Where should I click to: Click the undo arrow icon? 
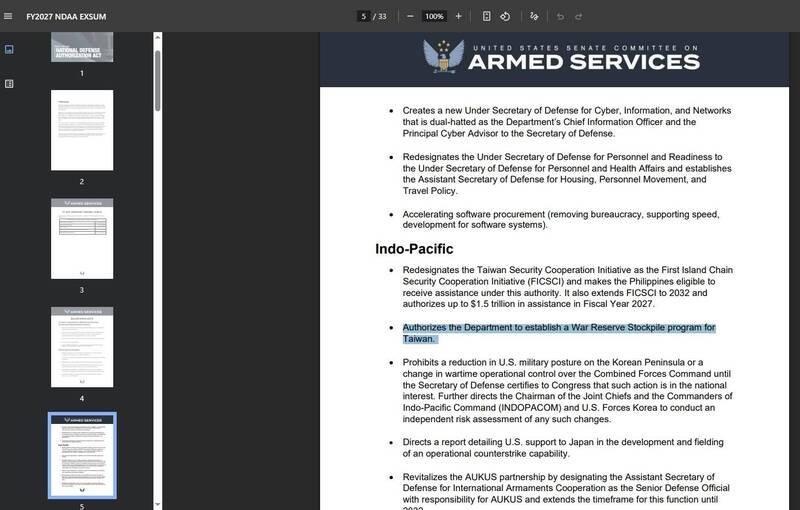560,16
